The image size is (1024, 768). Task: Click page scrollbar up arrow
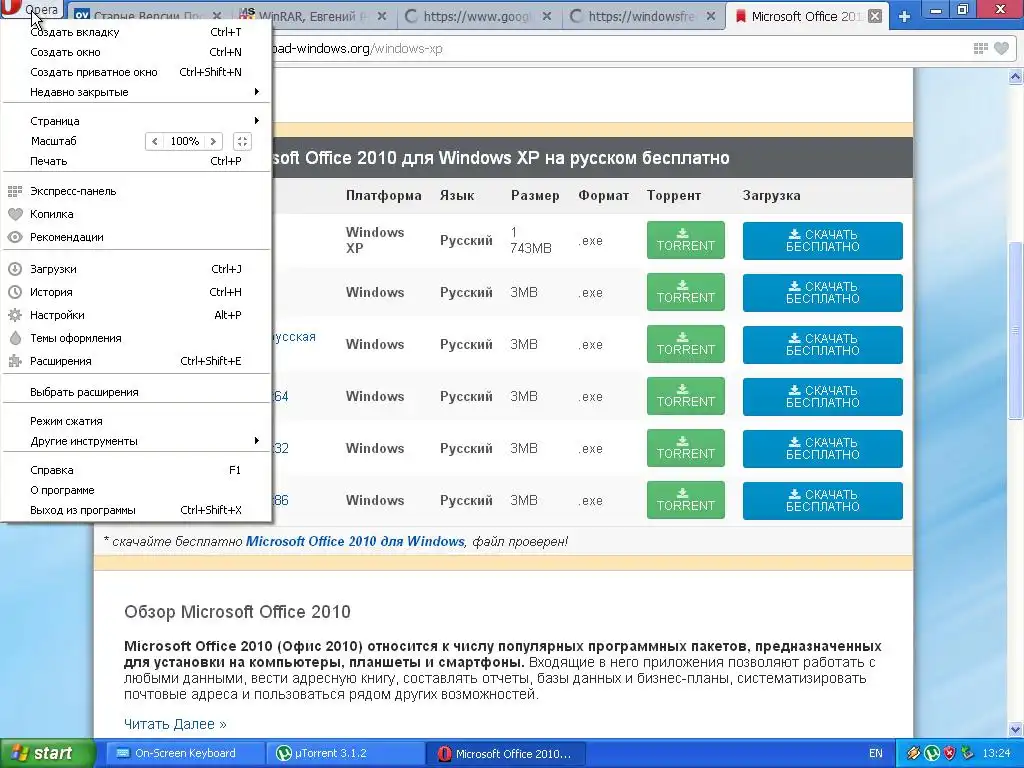point(1015,78)
